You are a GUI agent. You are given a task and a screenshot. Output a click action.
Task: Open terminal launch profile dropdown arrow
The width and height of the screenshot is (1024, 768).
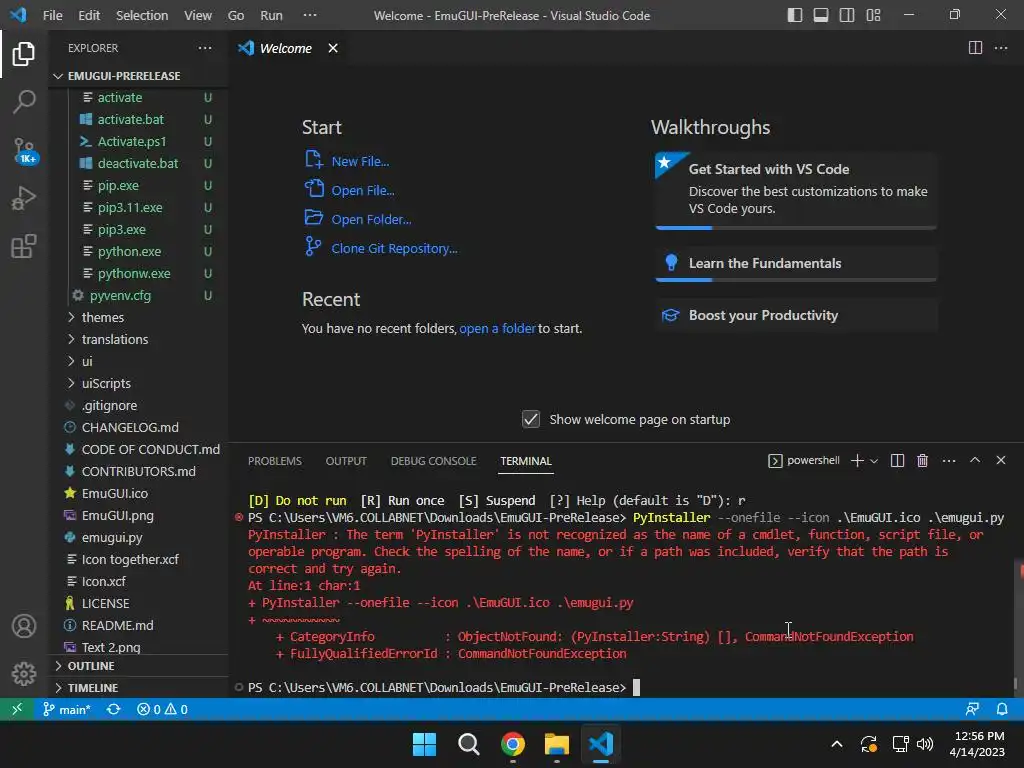coord(874,461)
